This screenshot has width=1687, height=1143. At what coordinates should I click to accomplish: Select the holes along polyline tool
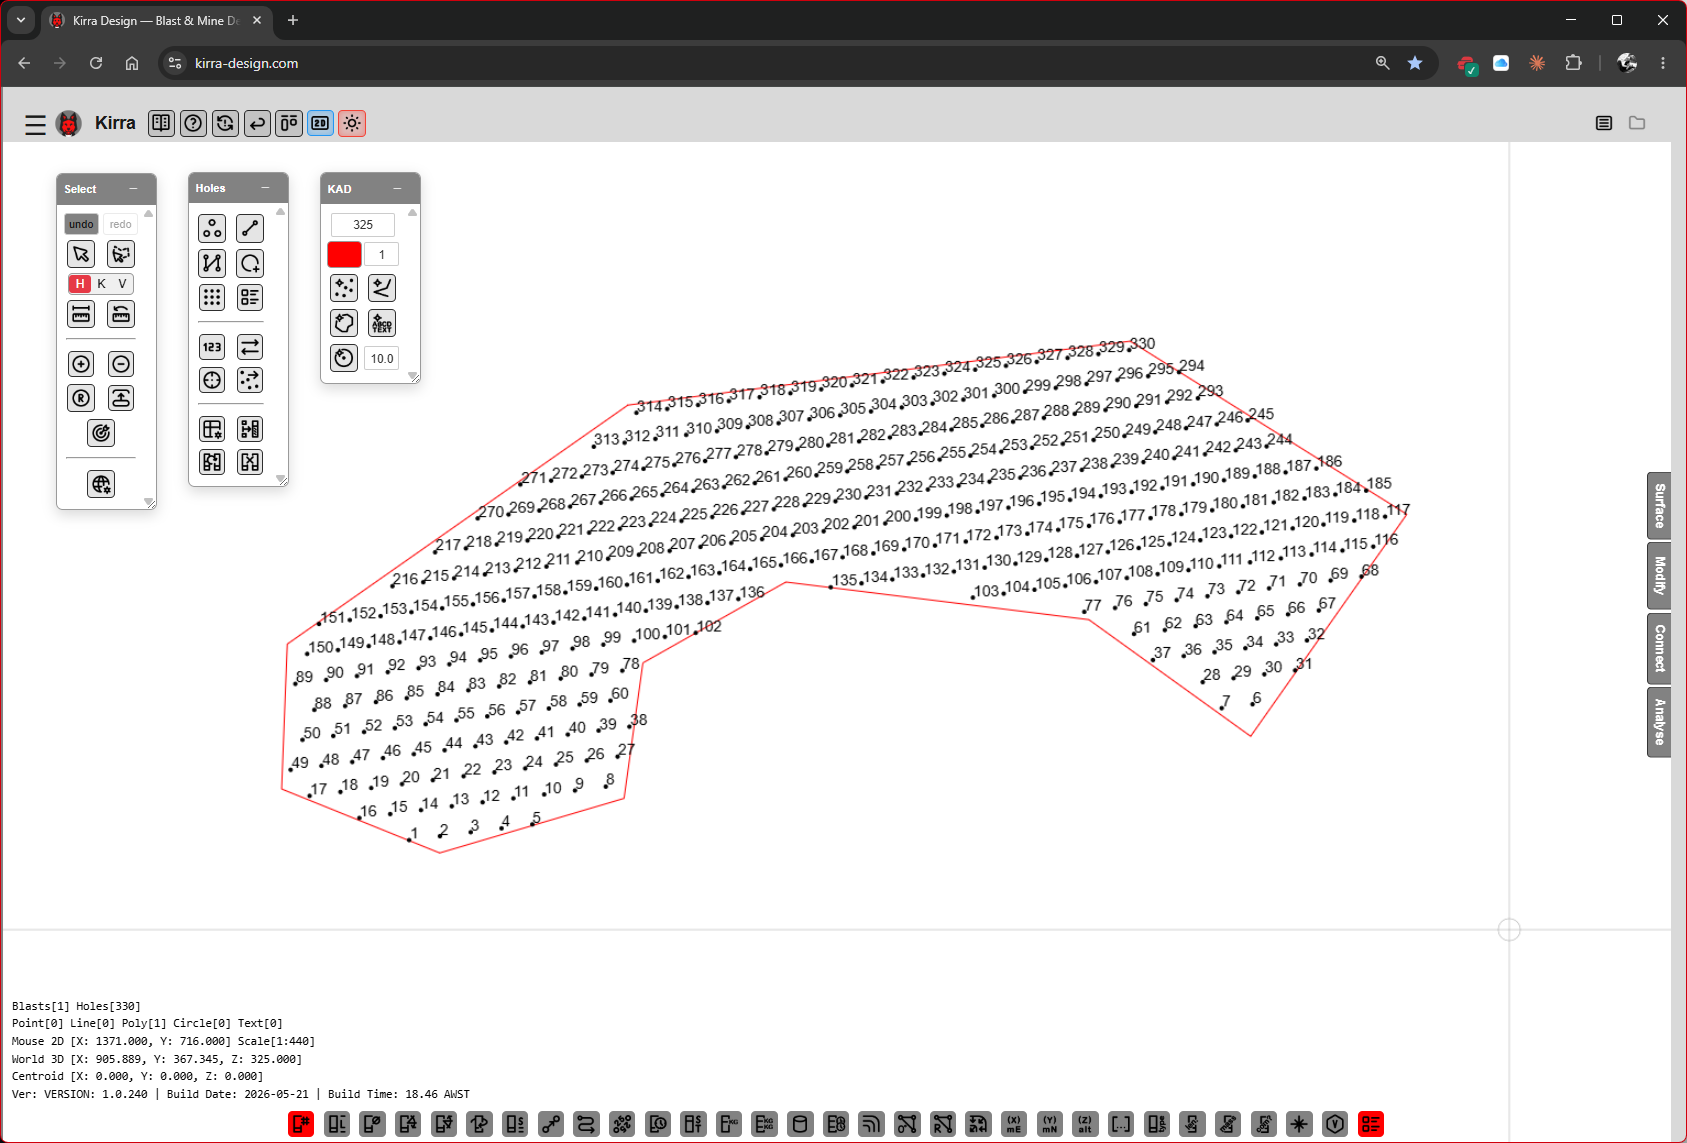point(212,263)
